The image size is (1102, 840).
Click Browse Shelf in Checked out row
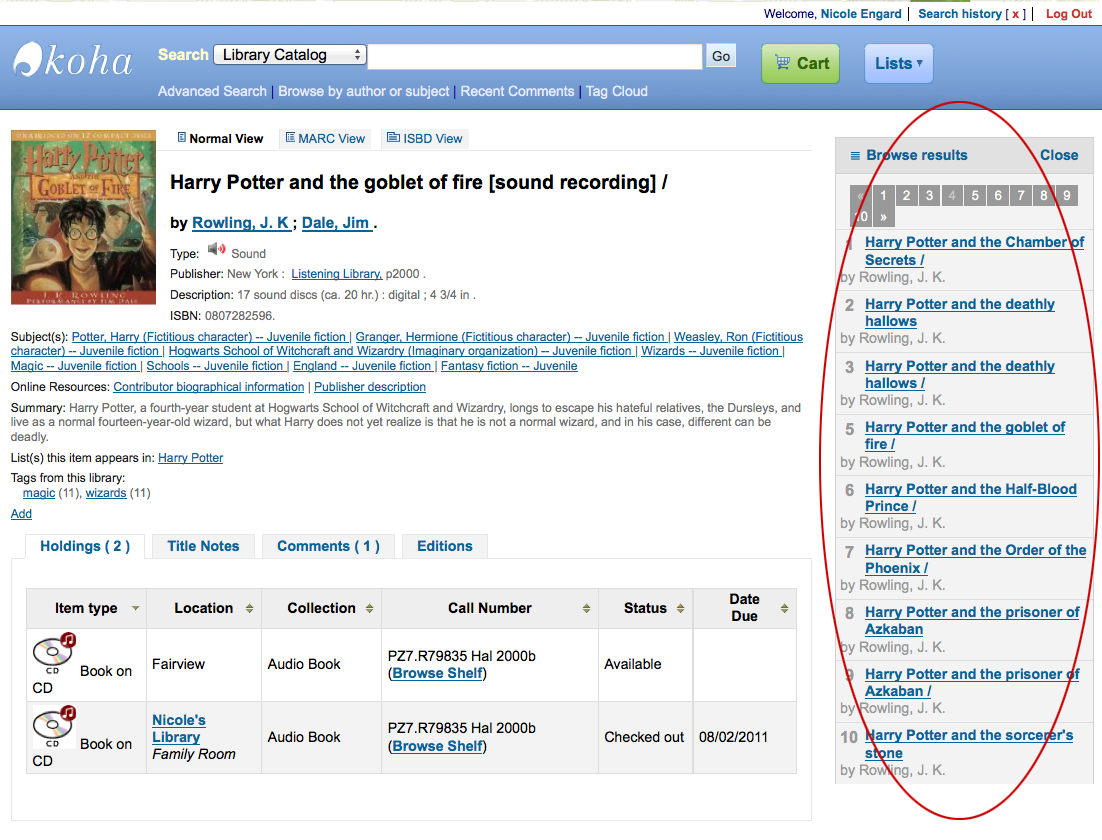(437, 747)
